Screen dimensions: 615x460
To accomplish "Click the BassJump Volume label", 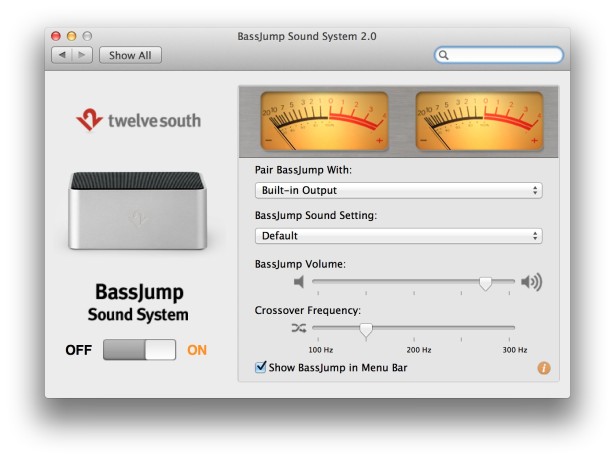I will point(300,264).
